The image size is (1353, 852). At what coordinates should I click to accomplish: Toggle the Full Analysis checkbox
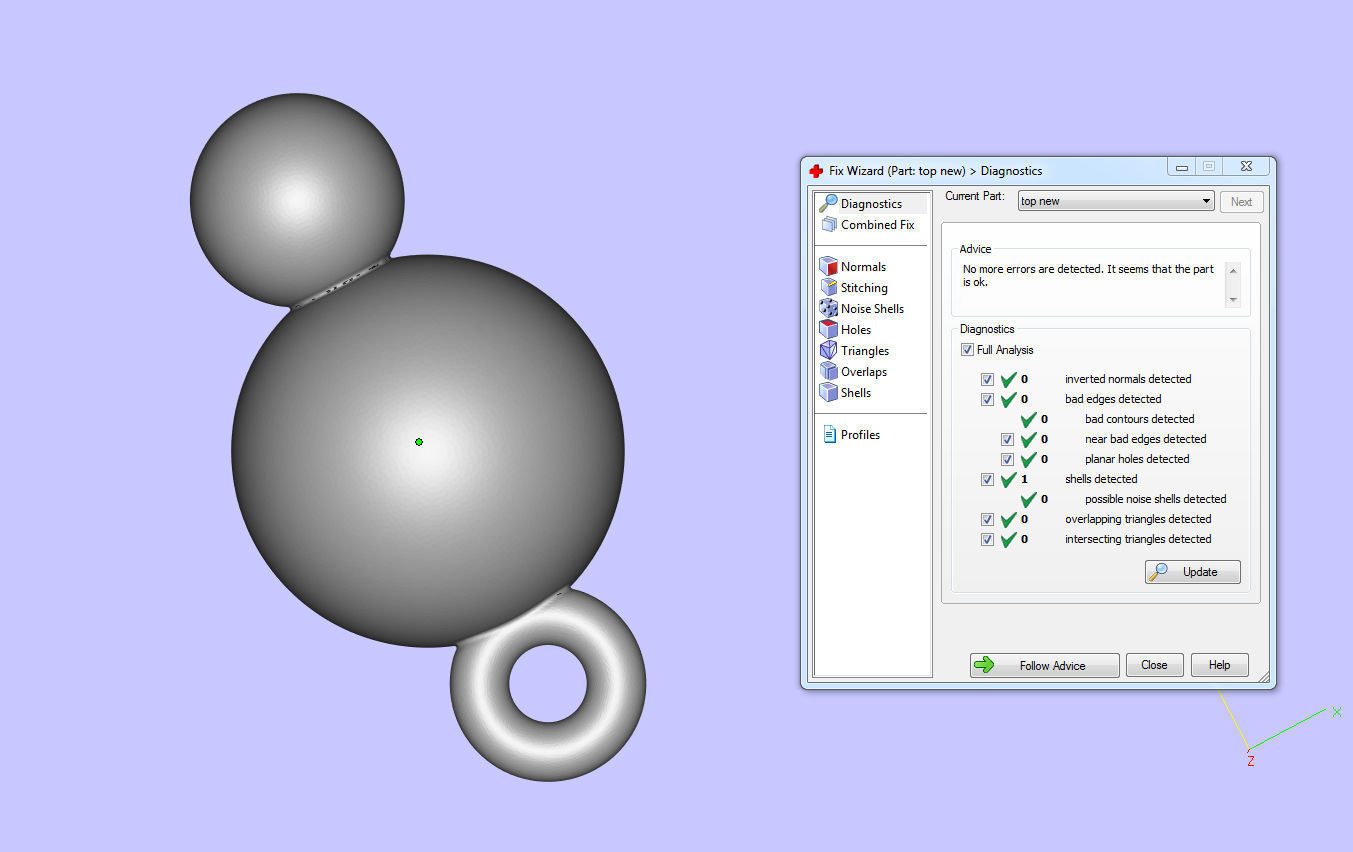point(967,350)
